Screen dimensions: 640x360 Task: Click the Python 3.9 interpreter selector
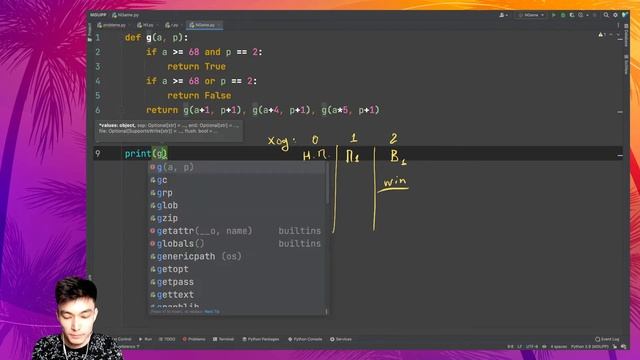(x=589, y=347)
